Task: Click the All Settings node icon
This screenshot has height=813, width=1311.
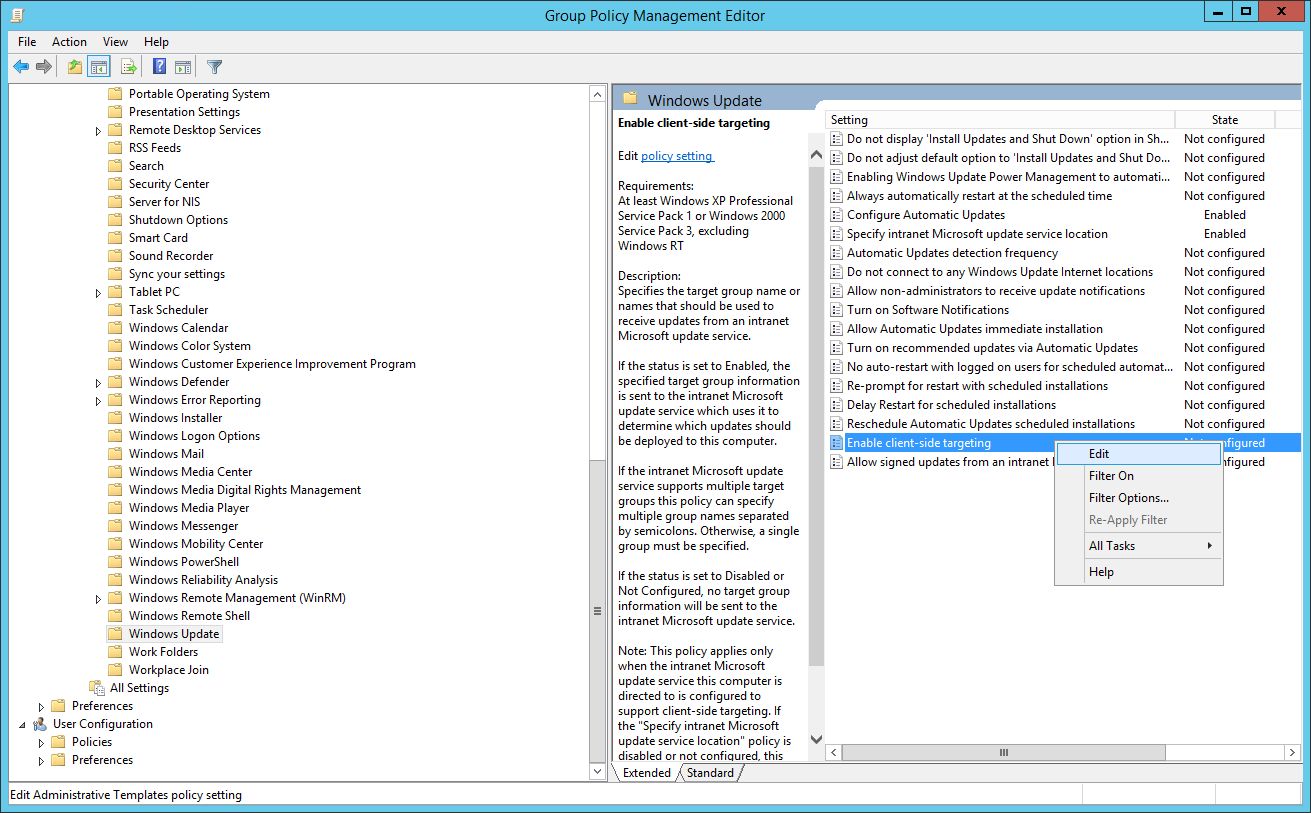Action: pos(97,688)
